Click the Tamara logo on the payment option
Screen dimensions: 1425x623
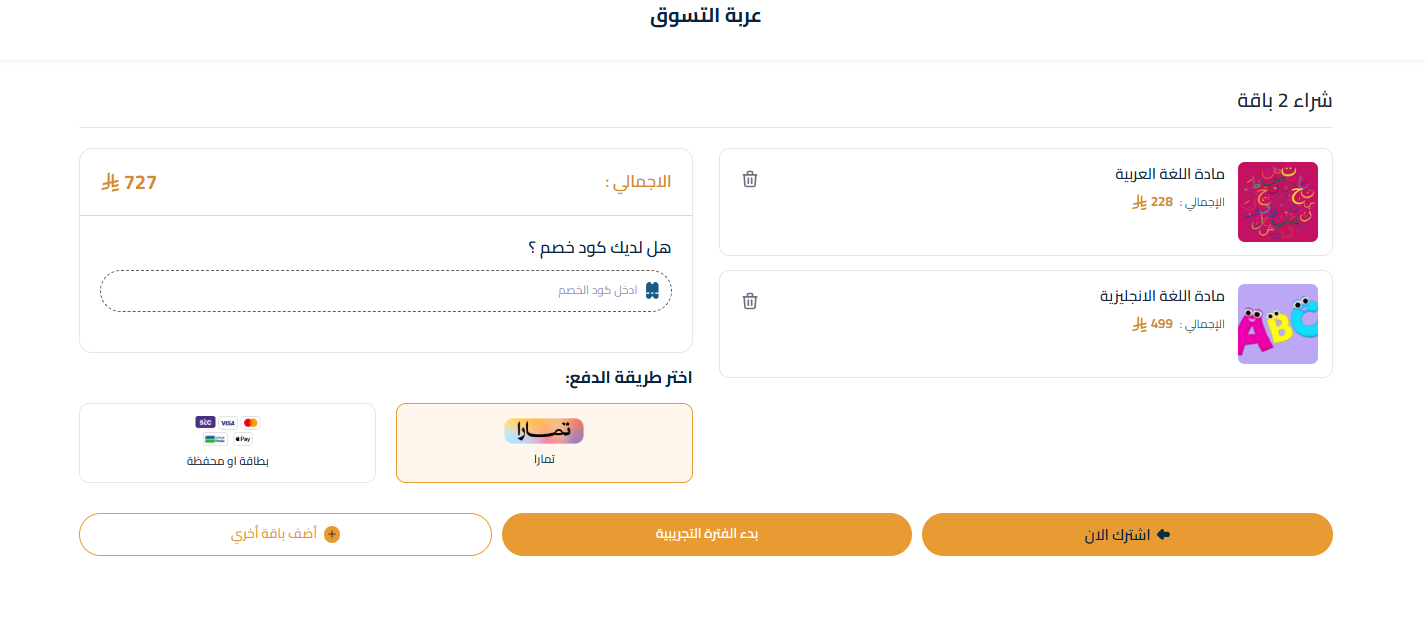pos(543,430)
